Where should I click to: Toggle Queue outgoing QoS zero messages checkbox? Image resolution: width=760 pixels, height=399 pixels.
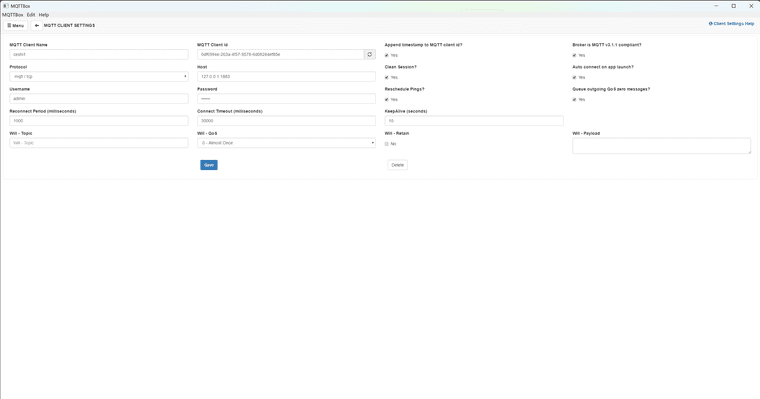[x=574, y=99]
